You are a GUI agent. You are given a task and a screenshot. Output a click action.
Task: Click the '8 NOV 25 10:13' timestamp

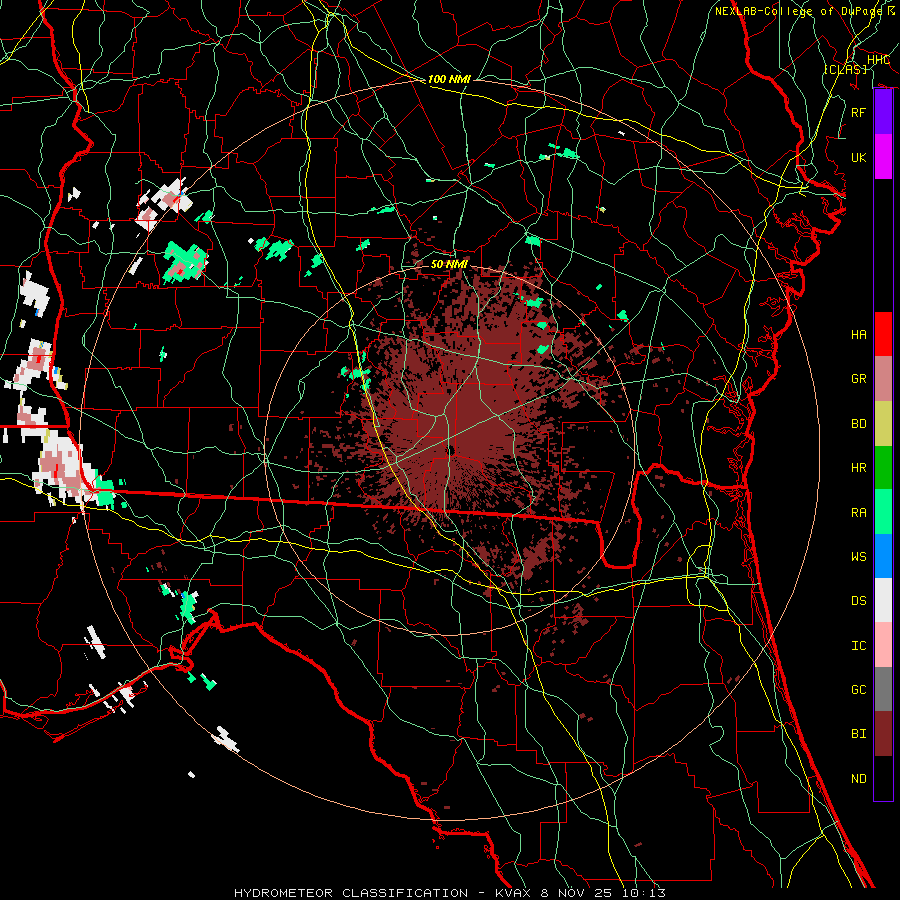pyautogui.click(x=603, y=893)
